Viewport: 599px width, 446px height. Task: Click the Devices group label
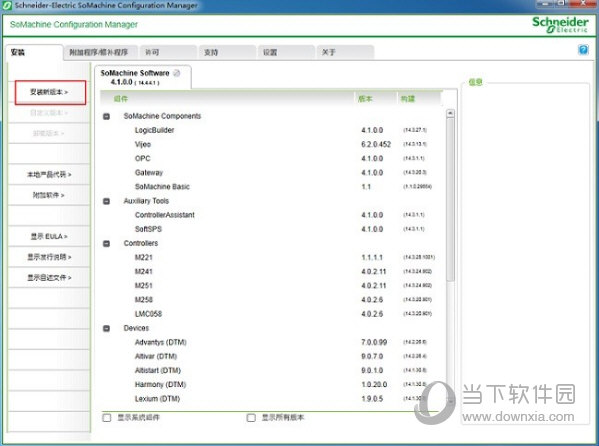(136, 328)
